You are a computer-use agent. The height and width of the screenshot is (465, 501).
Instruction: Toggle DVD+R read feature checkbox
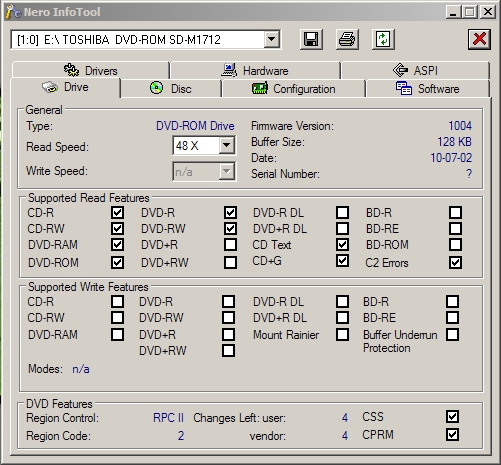pos(230,244)
